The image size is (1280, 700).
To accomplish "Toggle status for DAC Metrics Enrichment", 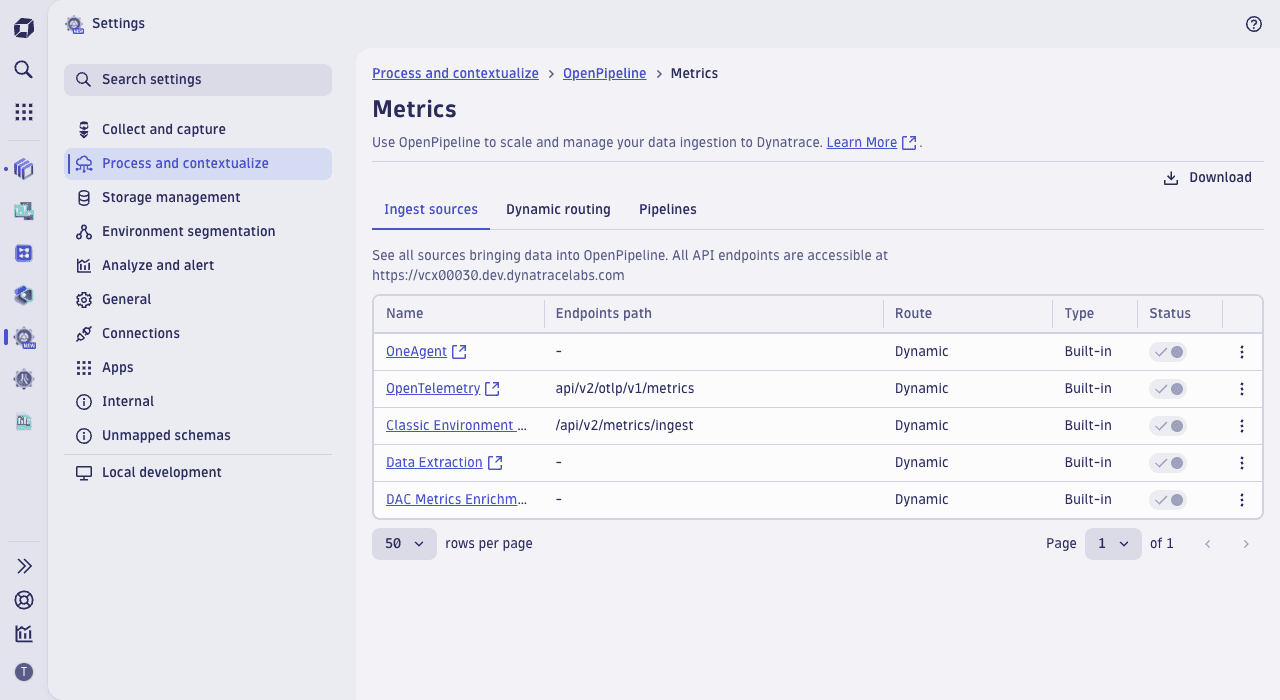I will (1168, 500).
